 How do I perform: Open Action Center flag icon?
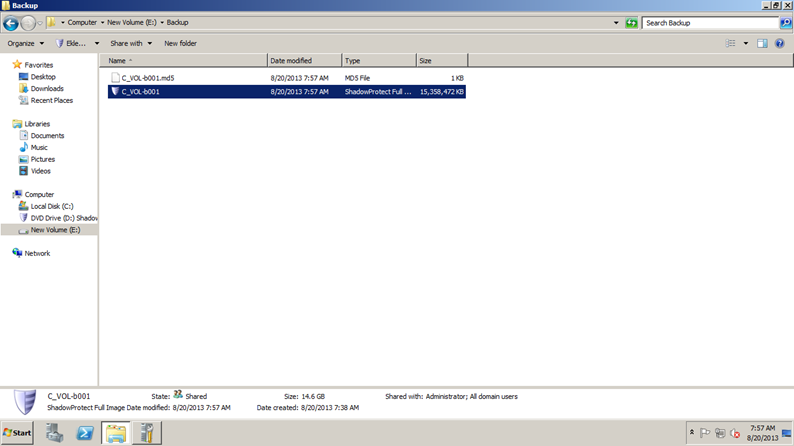[704, 433]
